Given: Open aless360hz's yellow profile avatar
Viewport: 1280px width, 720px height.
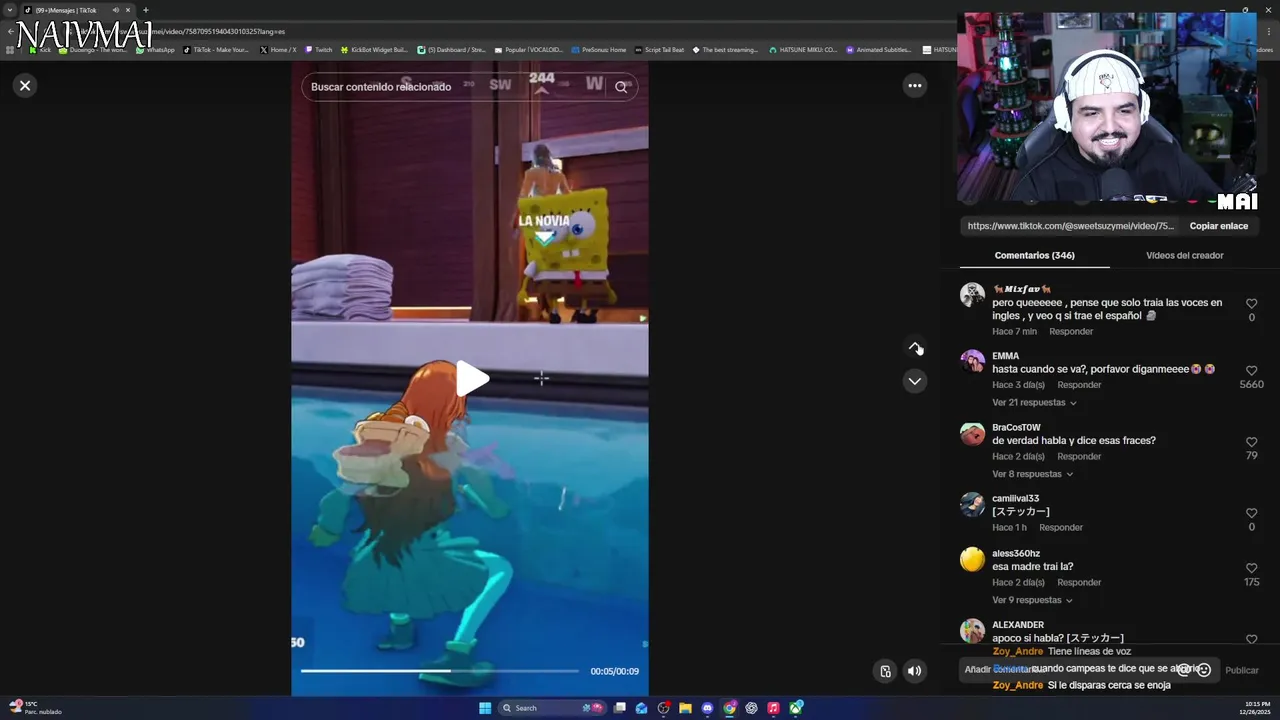Looking at the screenshot, I should [x=972, y=560].
